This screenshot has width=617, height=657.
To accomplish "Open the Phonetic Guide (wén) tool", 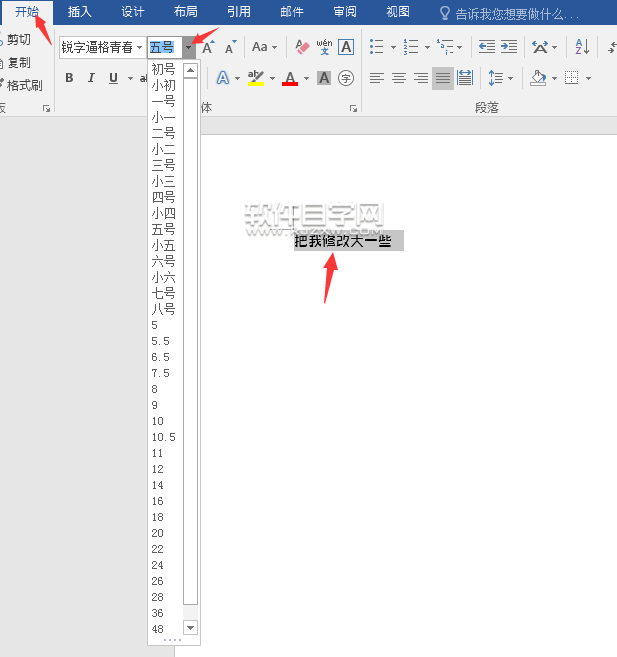I will [324, 47].
